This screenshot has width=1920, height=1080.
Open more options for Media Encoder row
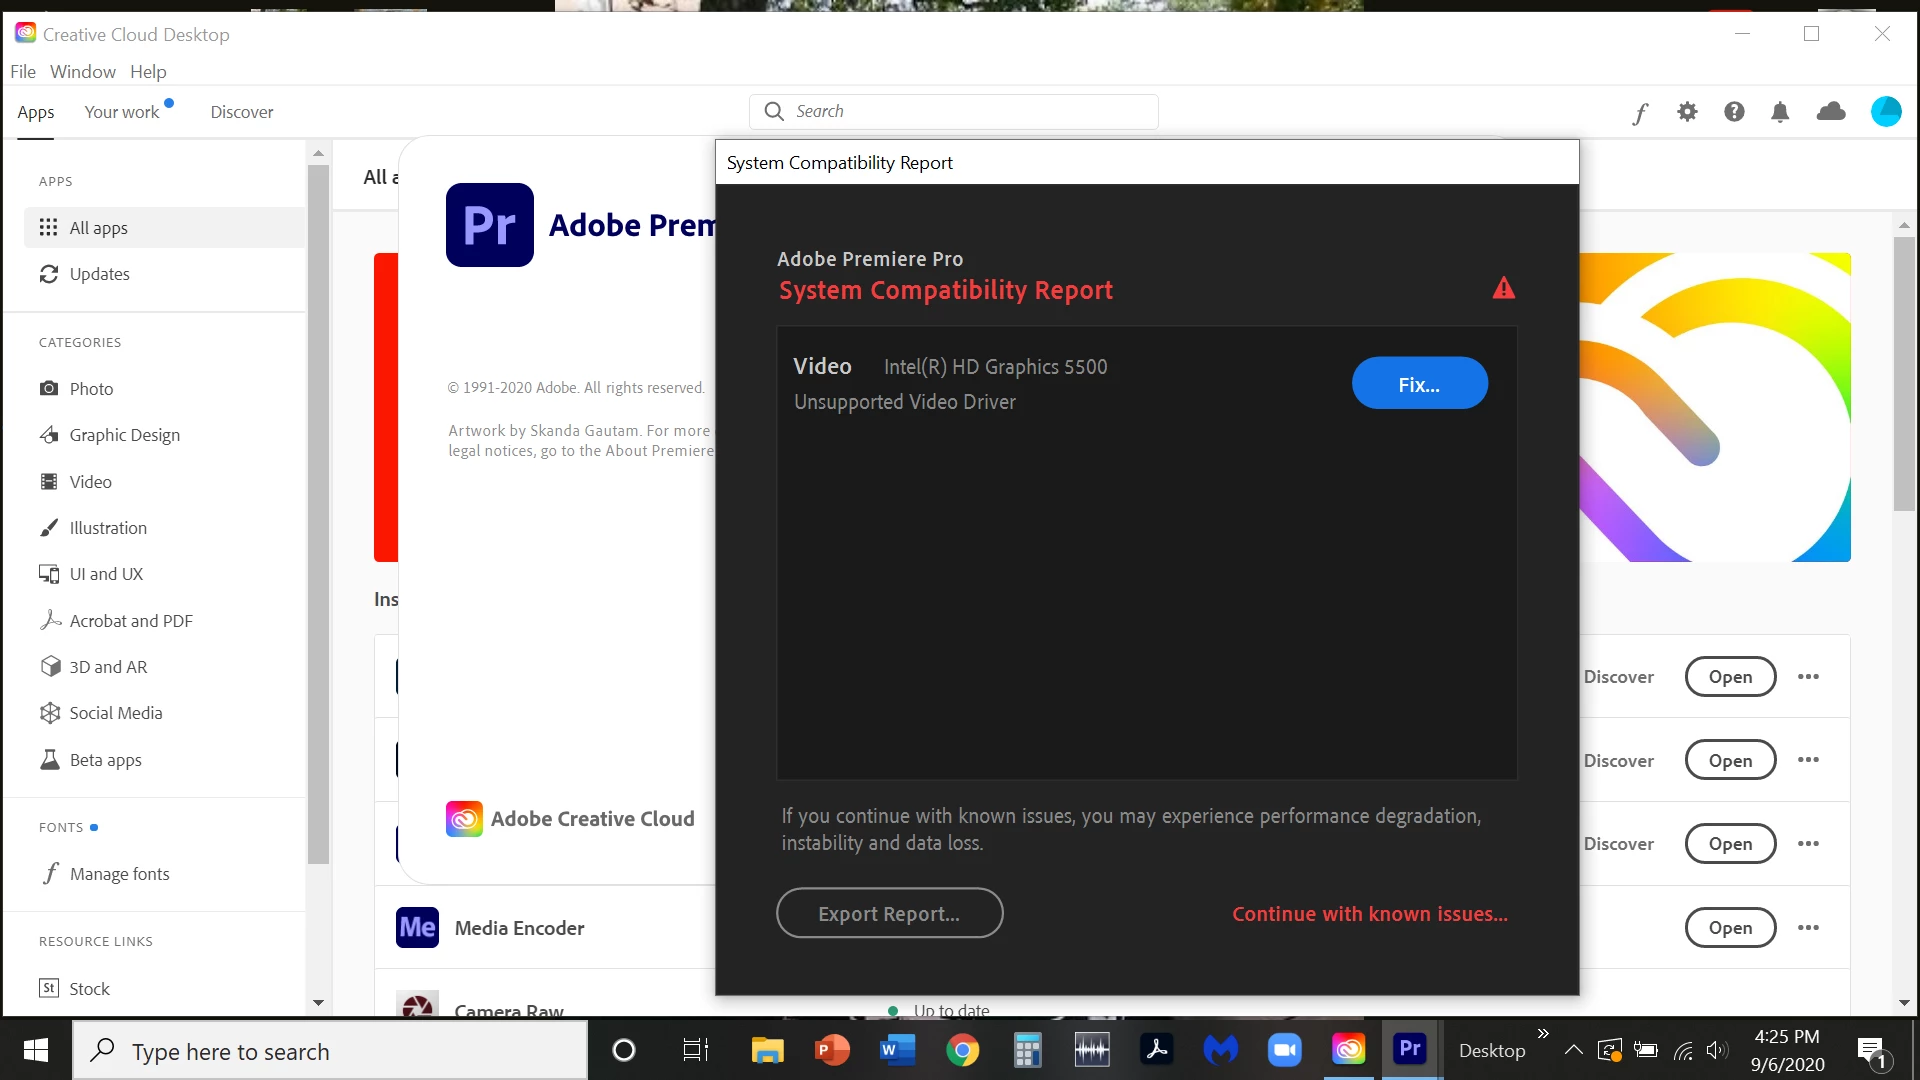tap(1808, 928)
